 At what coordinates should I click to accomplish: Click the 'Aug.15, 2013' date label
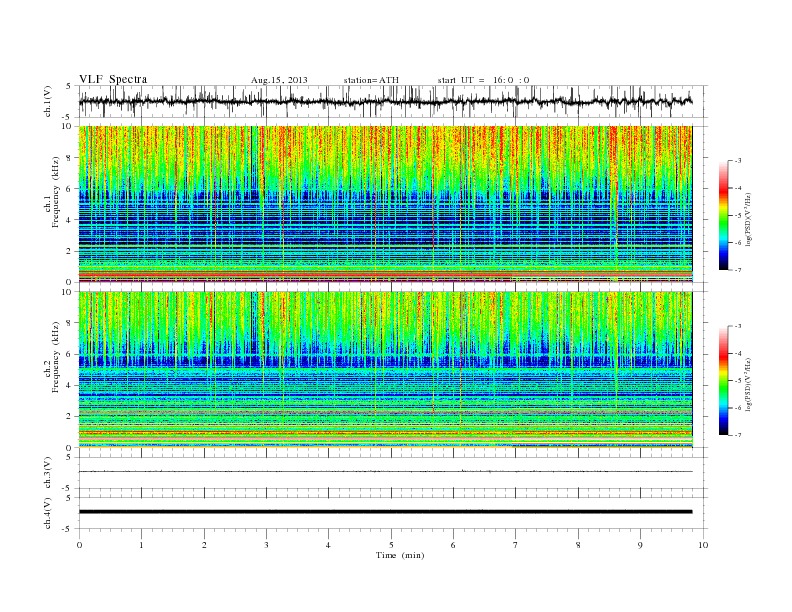coord(279,80)
